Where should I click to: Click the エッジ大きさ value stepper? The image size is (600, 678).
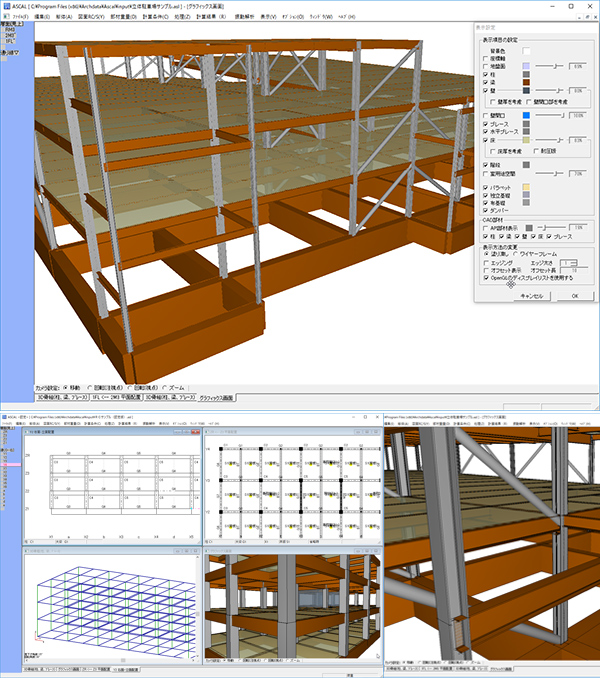[x=570, y=262]
